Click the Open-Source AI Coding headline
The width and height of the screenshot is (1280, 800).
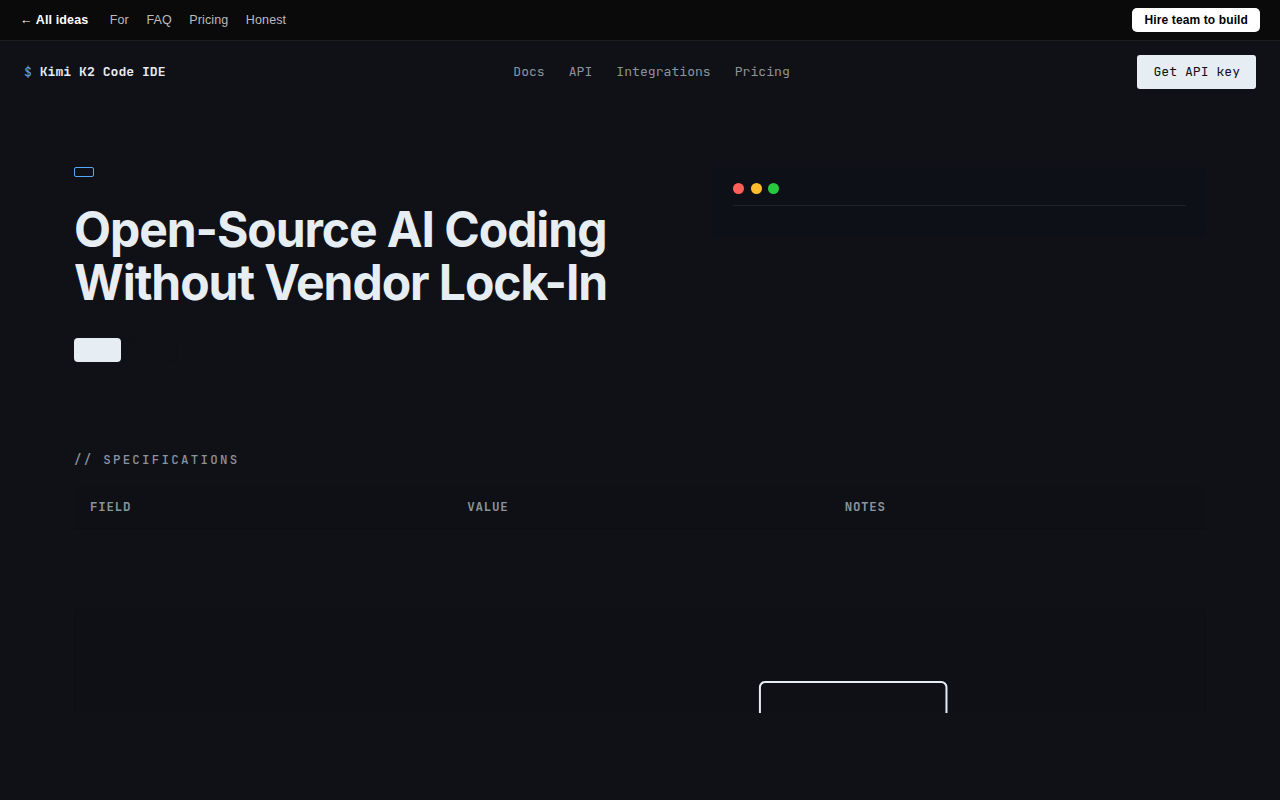(x=341, y=256)
